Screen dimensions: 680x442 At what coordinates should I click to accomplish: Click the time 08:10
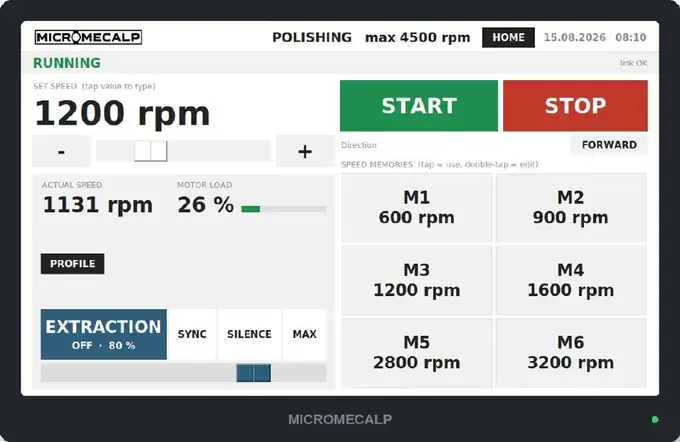tap(631, 37)
